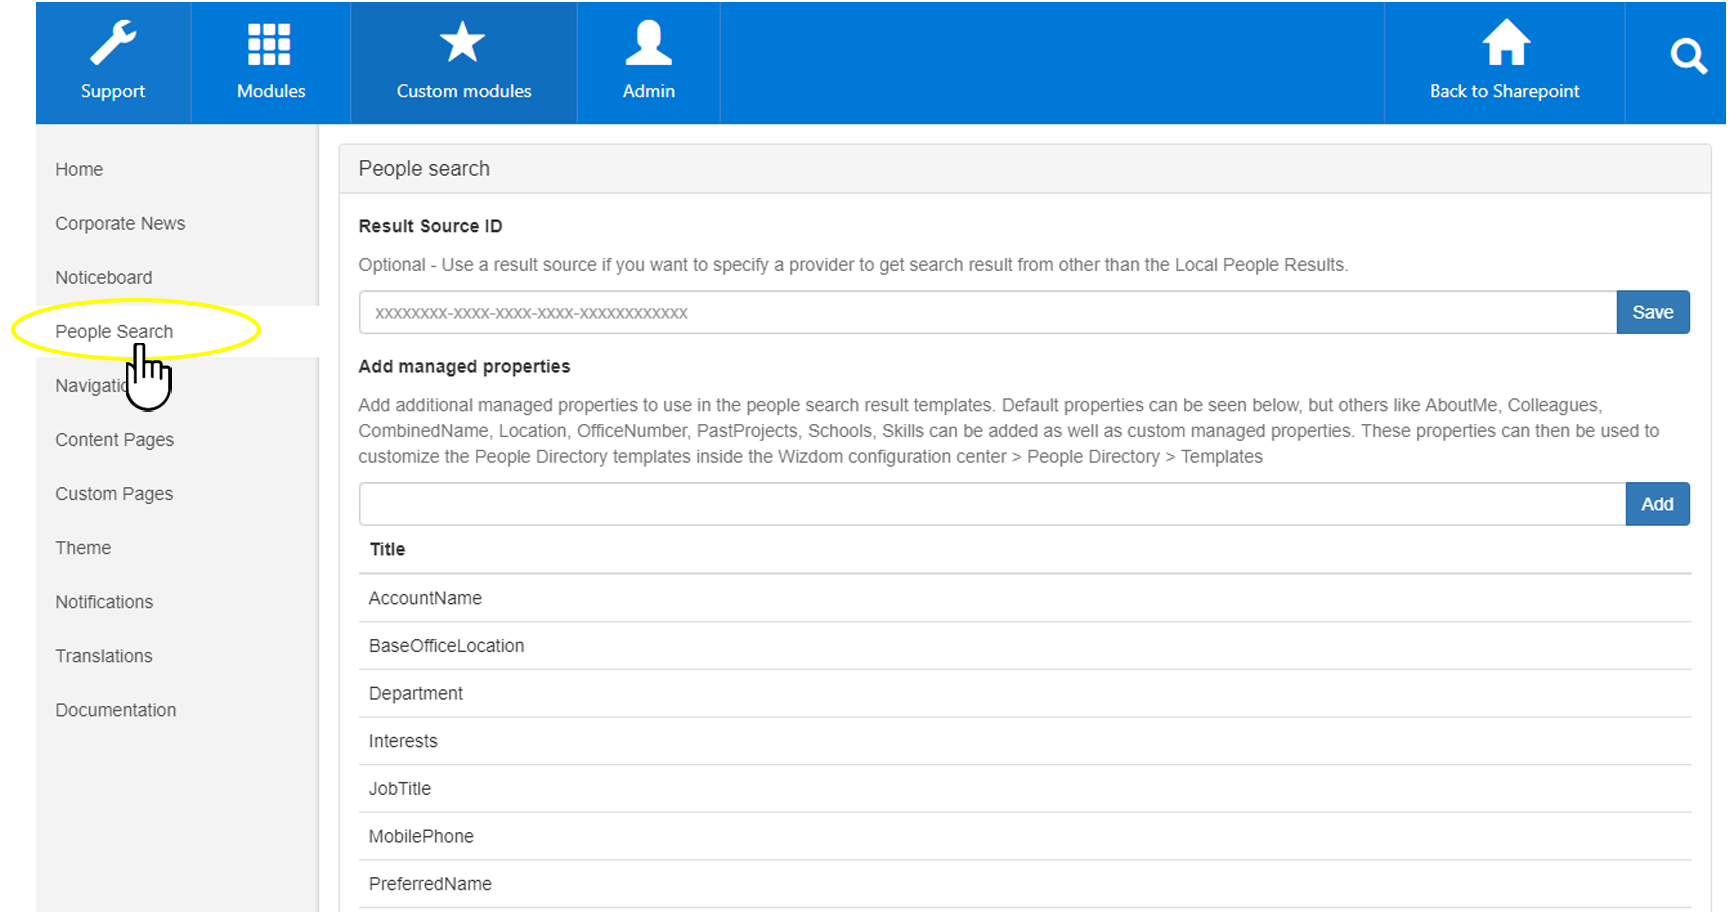Open Documentation from the left menu

coord(116,710)
